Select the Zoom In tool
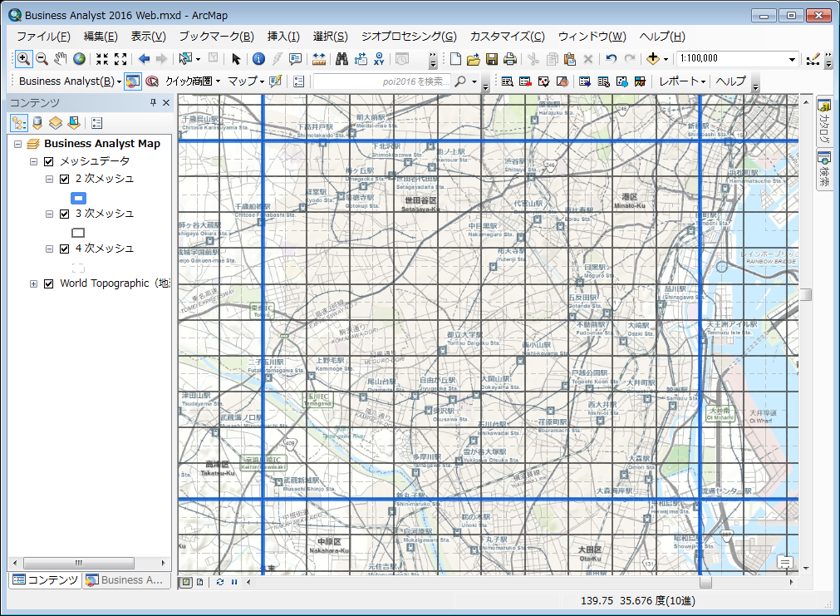The height and width of the screenshot is (616, 840). [23, 58]
